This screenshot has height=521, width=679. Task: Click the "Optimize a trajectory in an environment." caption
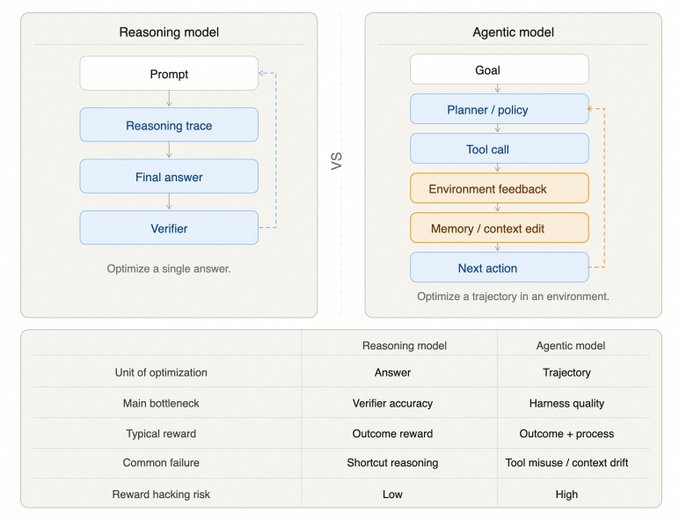[513, 297]
